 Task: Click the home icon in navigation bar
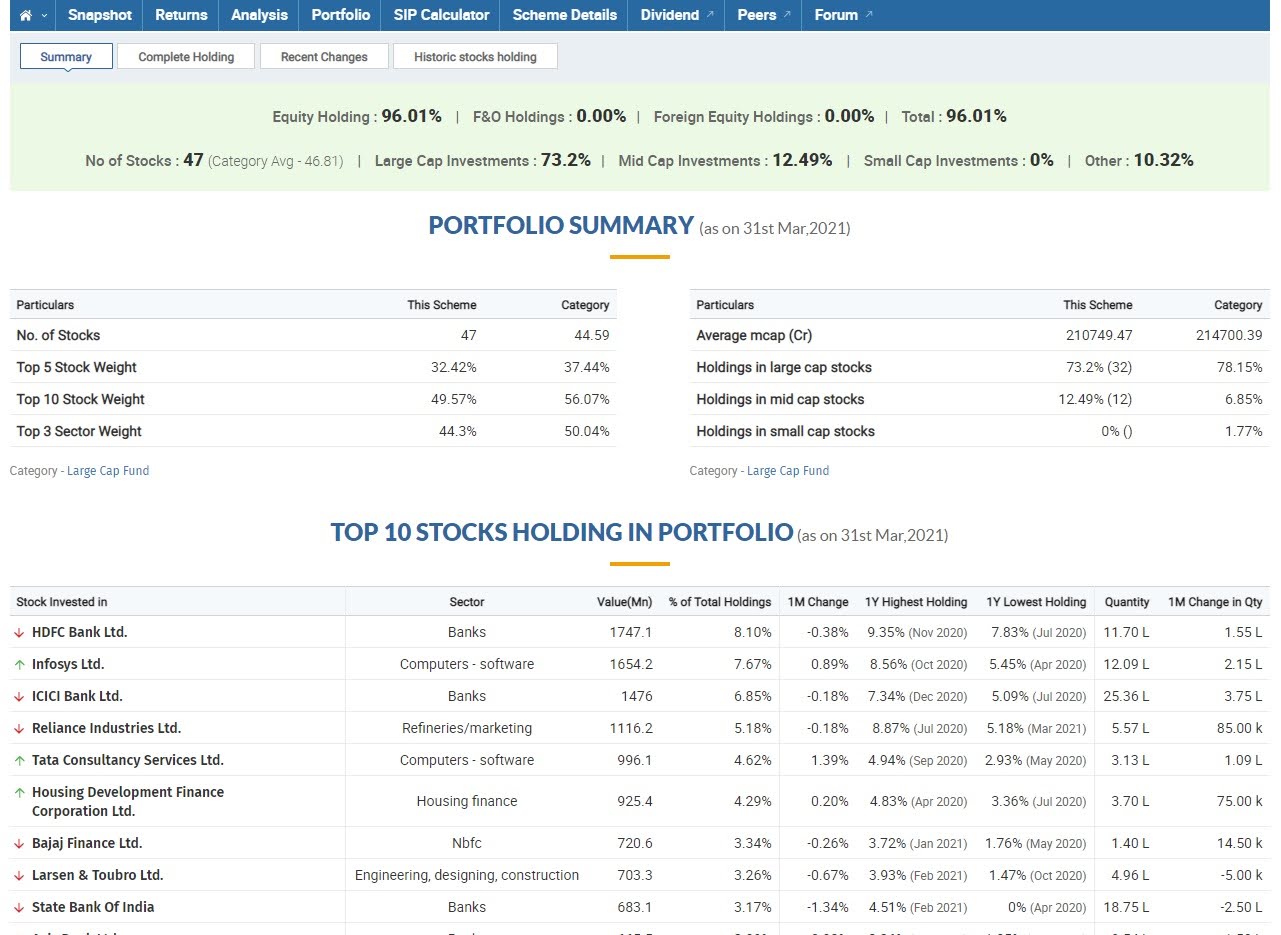click(x=26, y=15)
